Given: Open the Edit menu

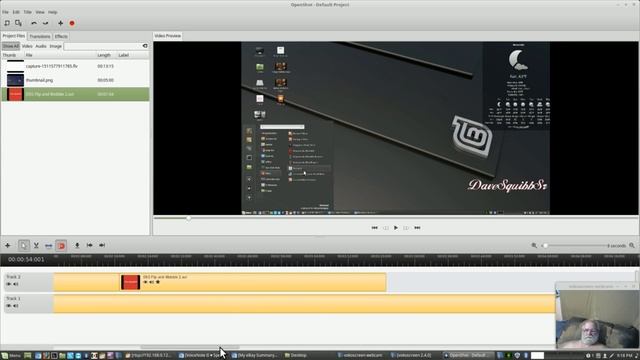Looking at the screenshot, I should 16,12.
